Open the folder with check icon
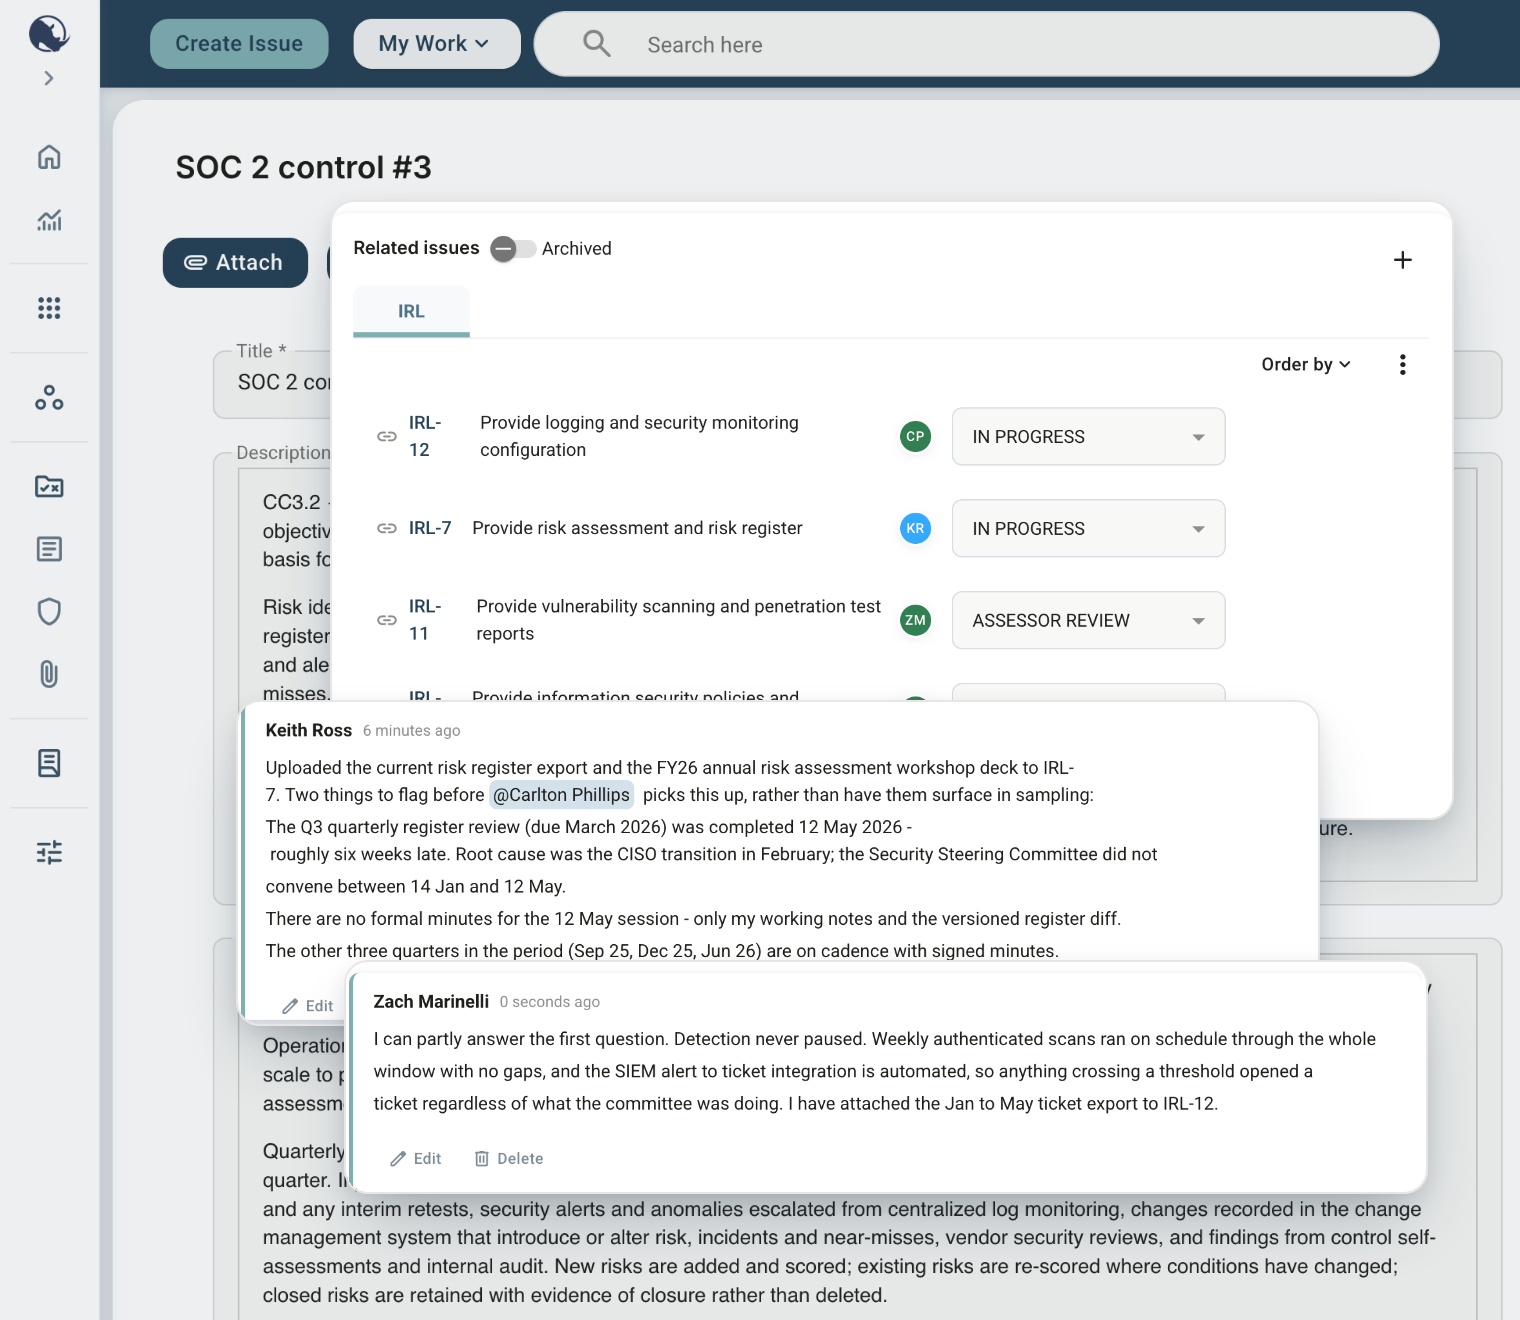The image size is (1520, 1320). [49, 486]
